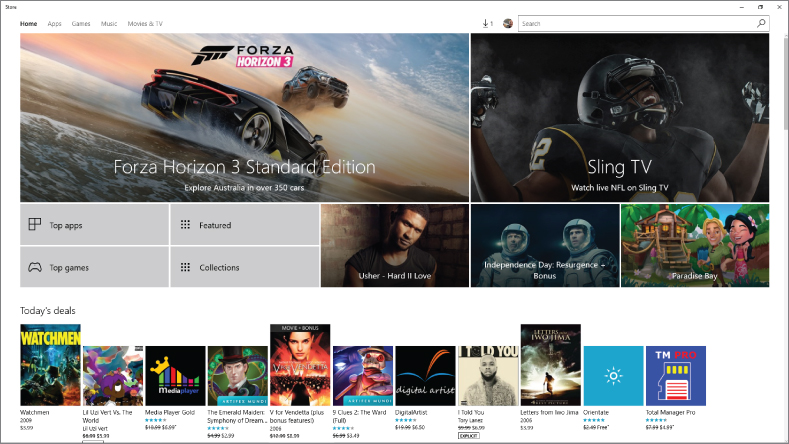Click the Collections dots icon
This screenshot has height=444, width=789.
(185, 267)
